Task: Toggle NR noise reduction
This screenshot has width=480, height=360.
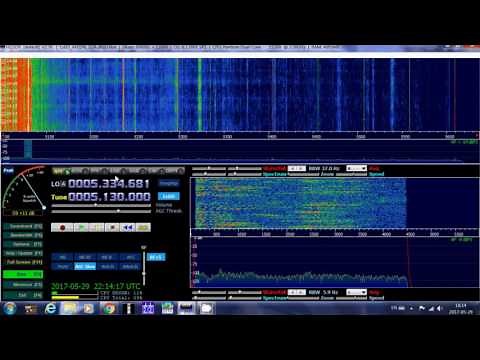Action: [x=63, y=257]
